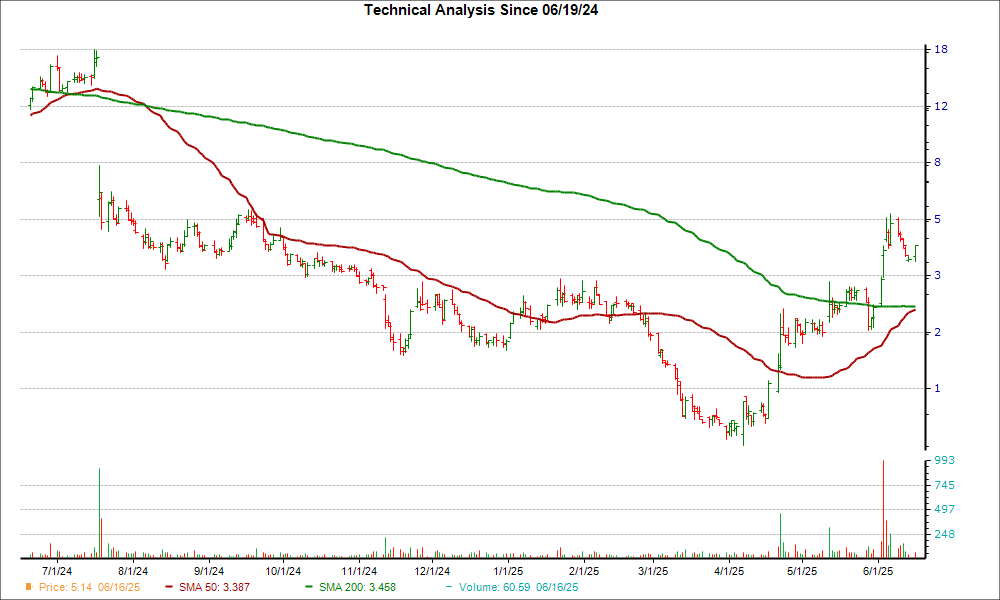The height and width of the screenshot is (600, 1000).
Task: Click the dark red SMA 50 legend marker
Action: coord(169,587)
